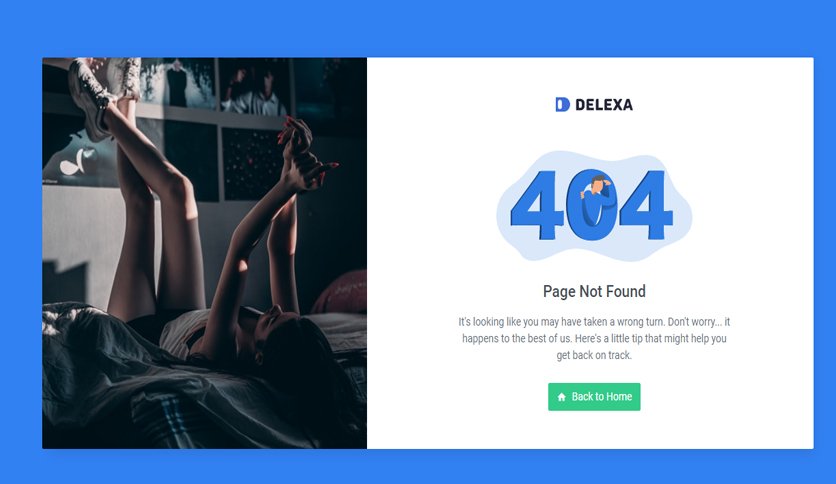
Task: Click the blue Delexa D logo icon
Action: tap(562, 104)
